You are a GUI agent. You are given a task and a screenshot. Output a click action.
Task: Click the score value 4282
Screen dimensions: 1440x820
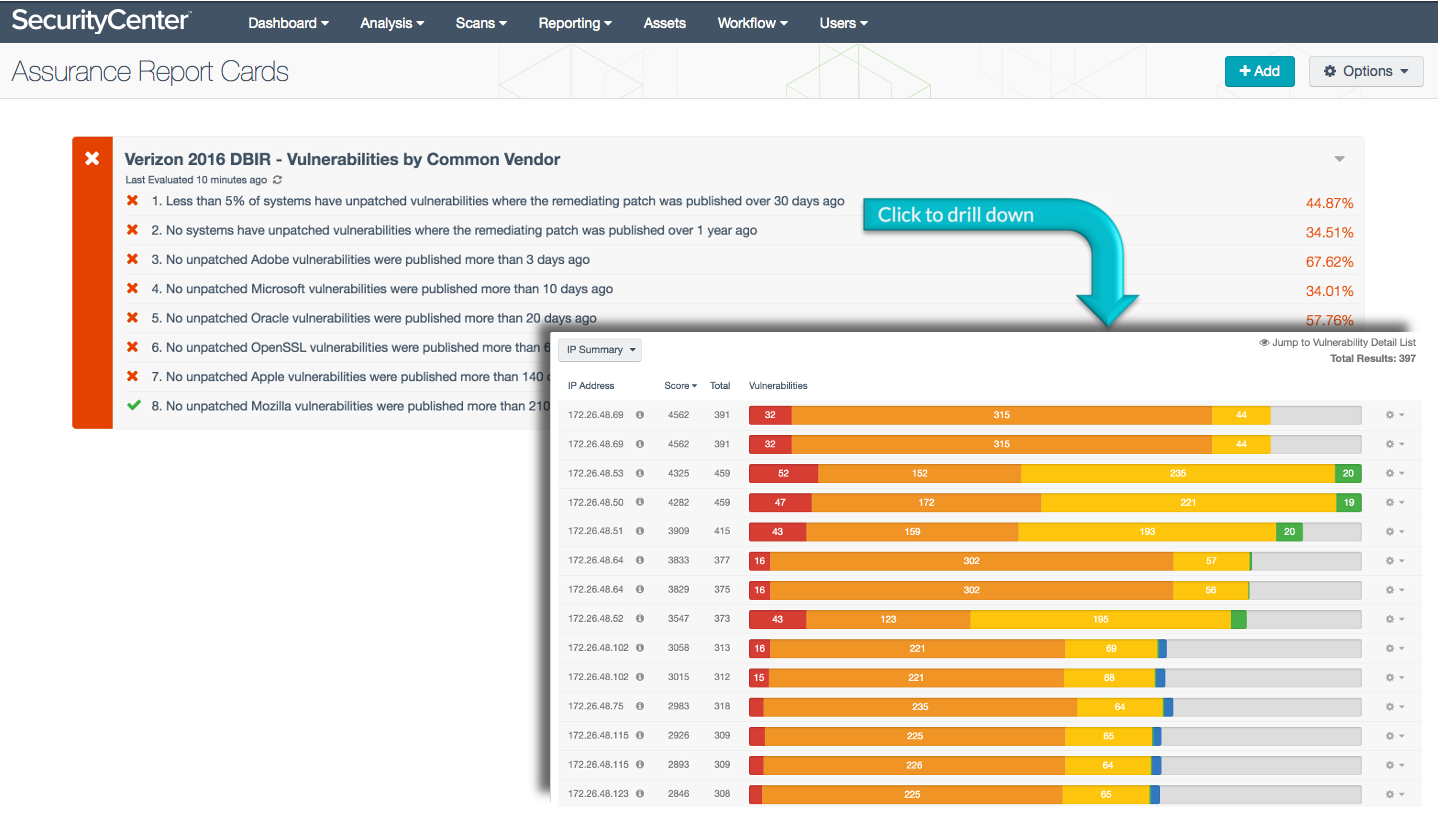pyautogui.click(x=679, y=502)
